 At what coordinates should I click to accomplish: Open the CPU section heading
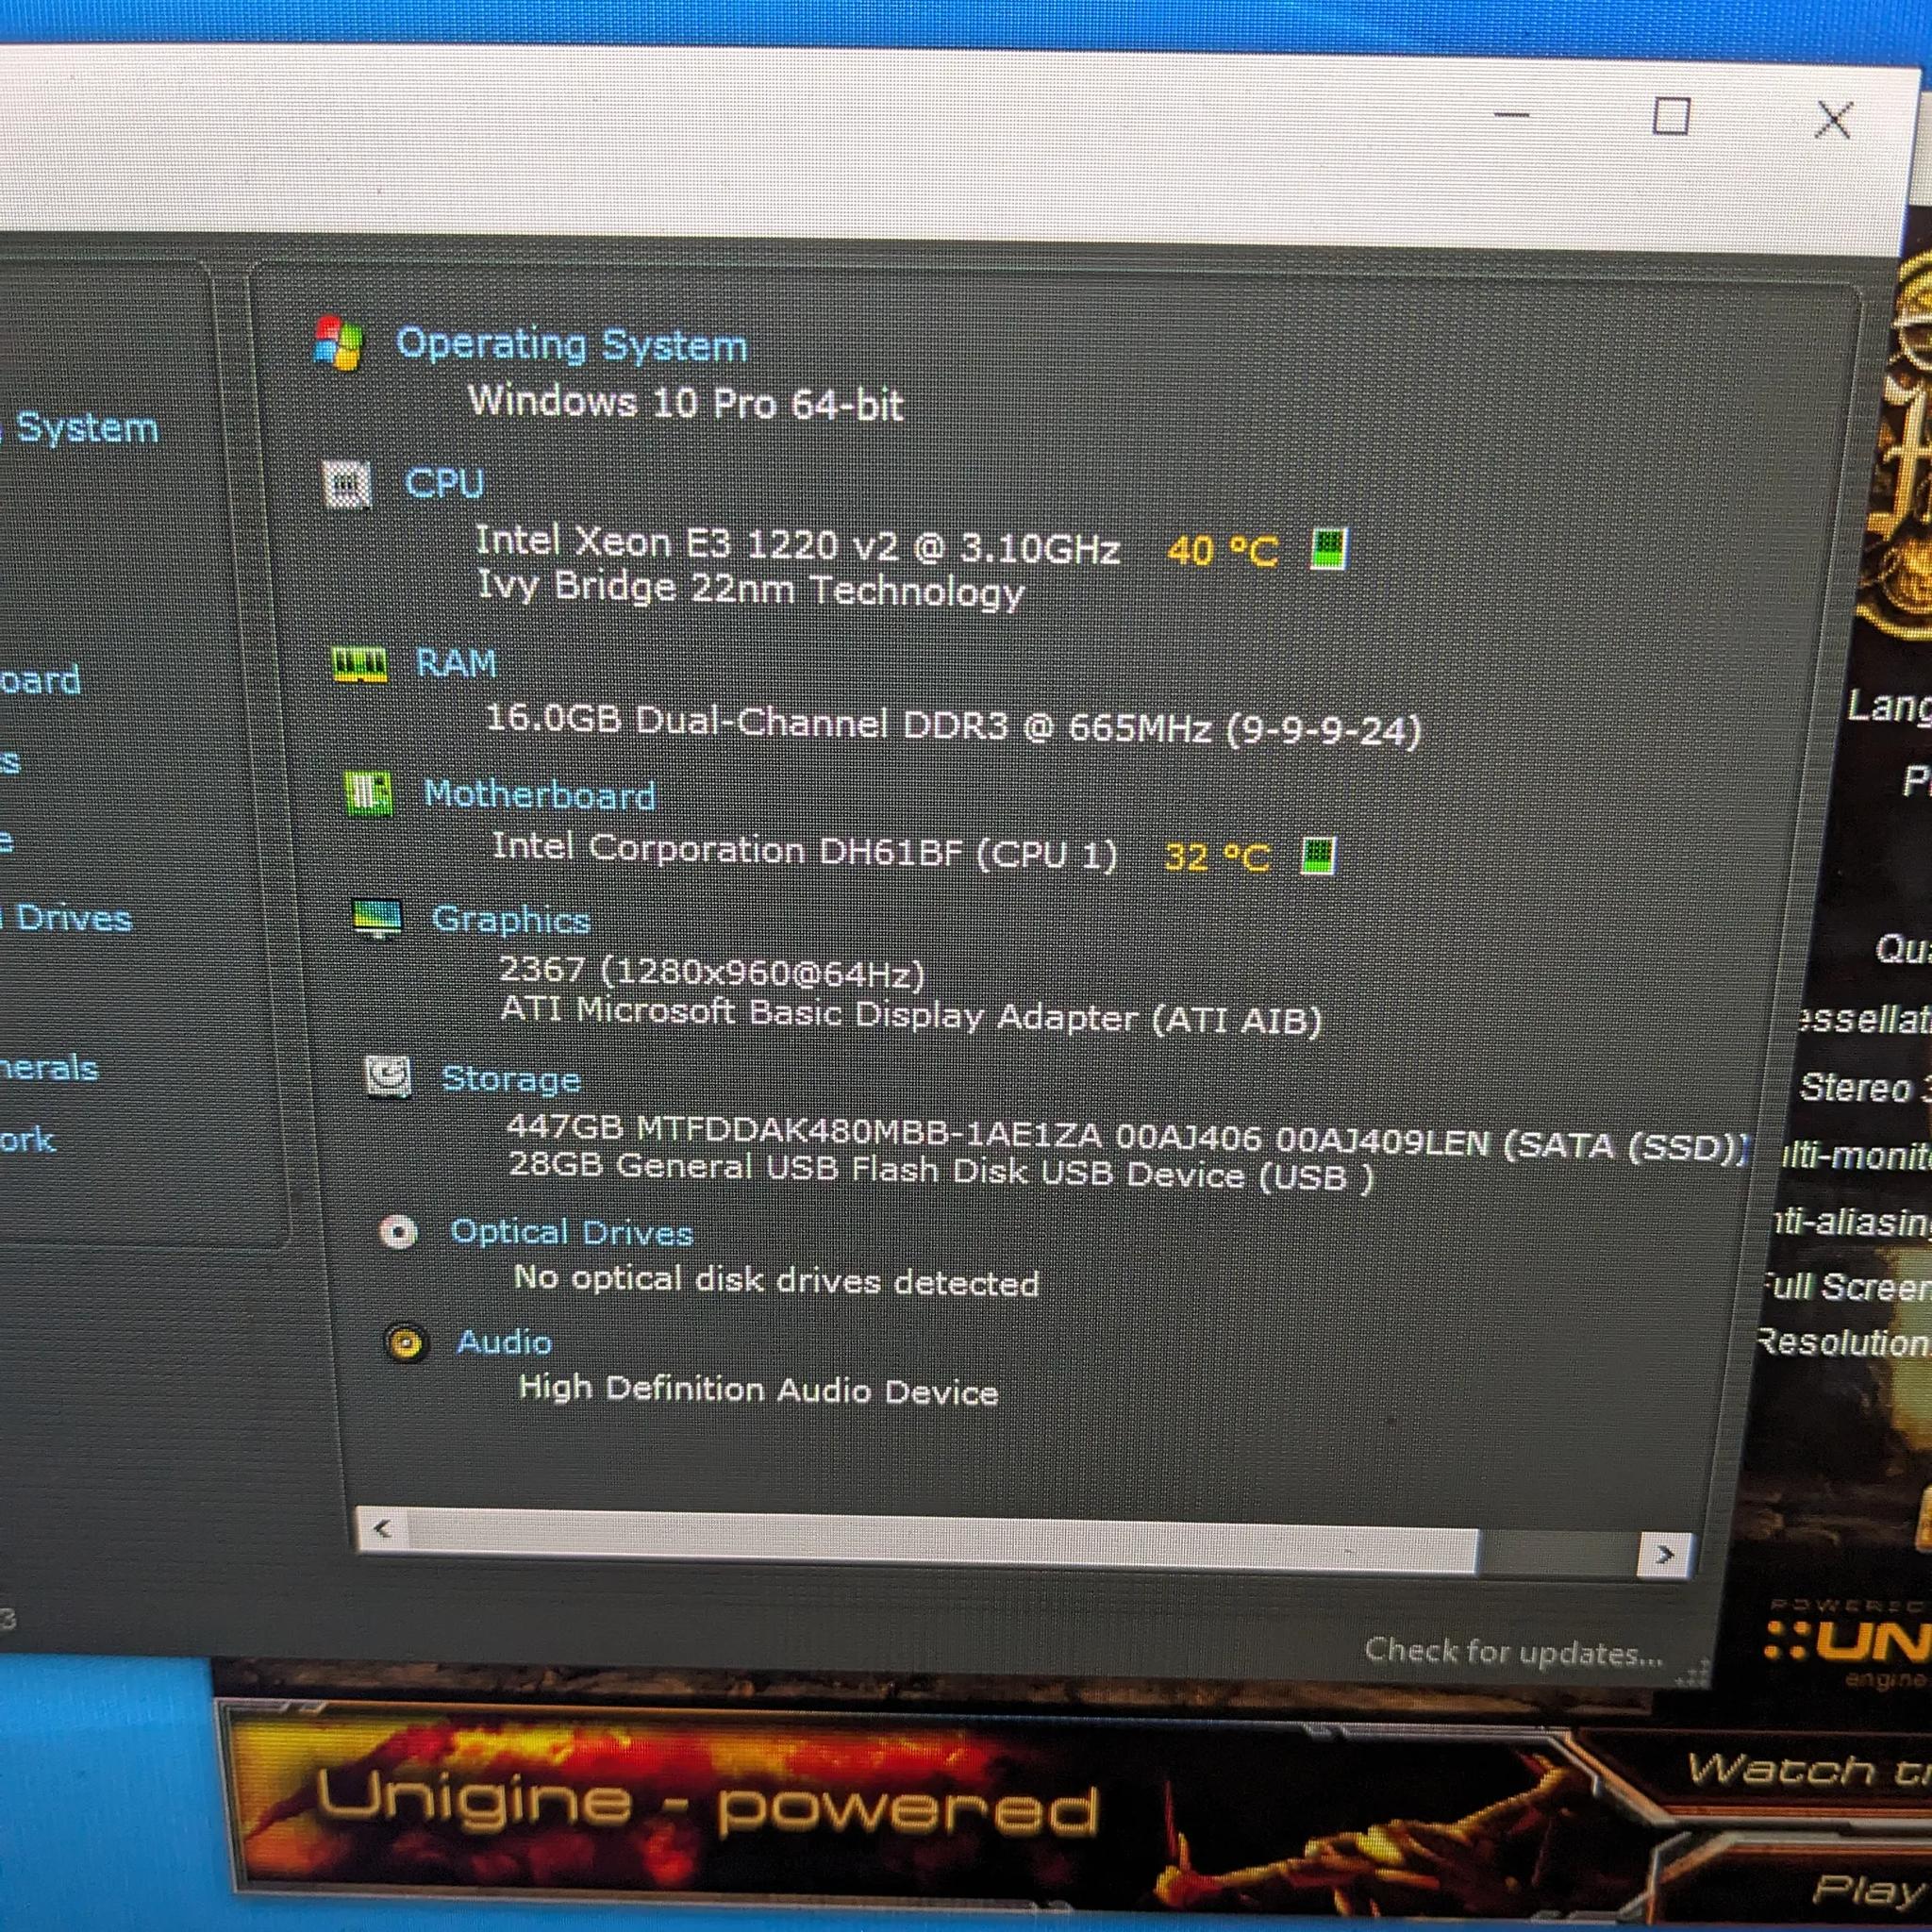pyautogui.click(x=444, y=484)
